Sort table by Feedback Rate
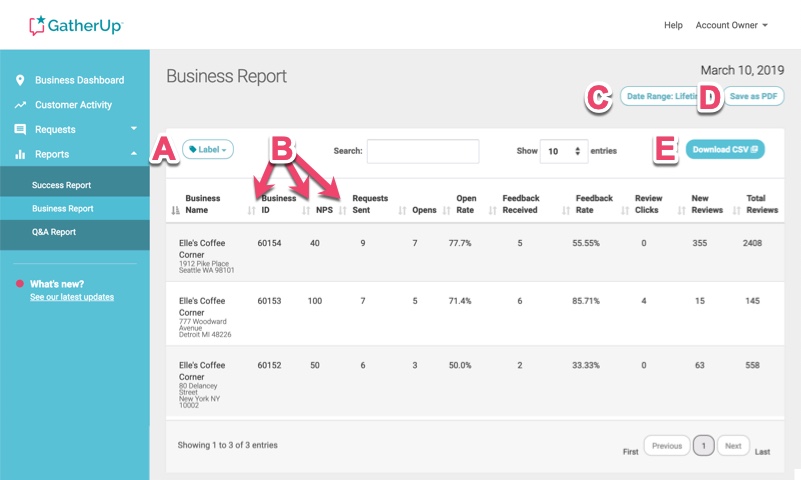801x480 pixels. [594, 204]
